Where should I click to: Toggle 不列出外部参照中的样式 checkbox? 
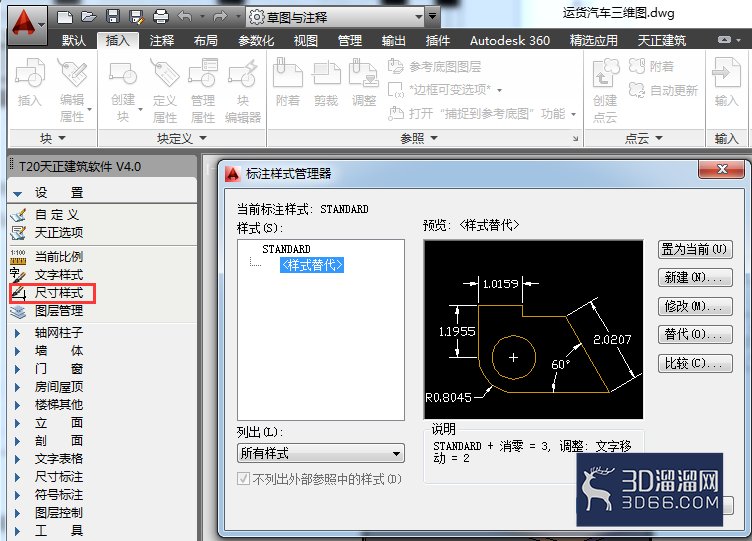tap(244, 479)
